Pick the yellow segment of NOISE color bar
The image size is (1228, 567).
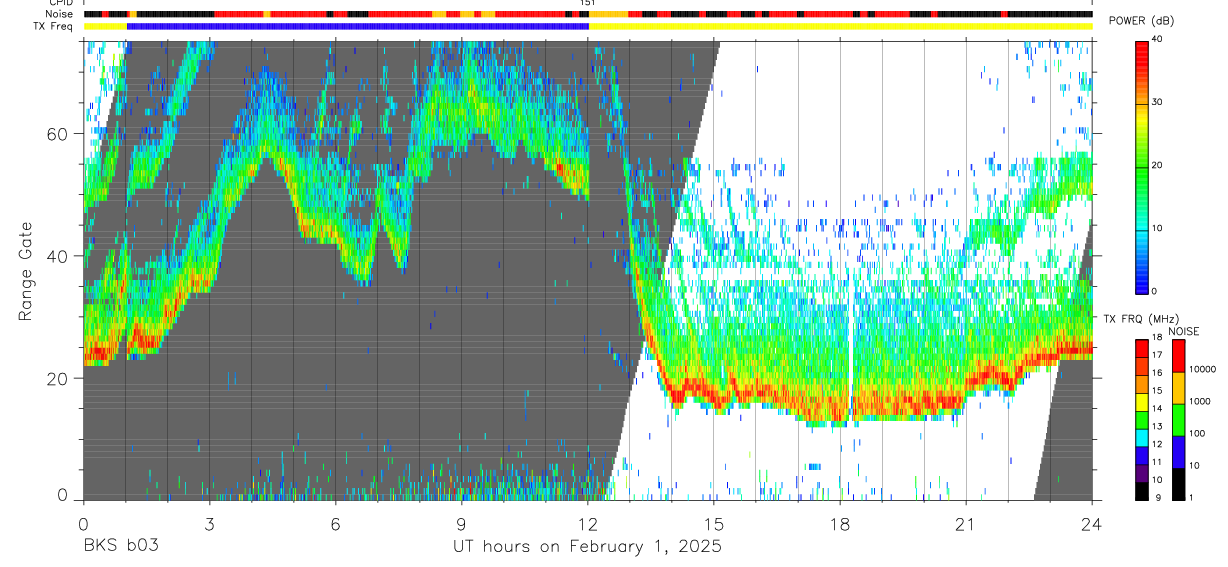(x=1178, y=388)
